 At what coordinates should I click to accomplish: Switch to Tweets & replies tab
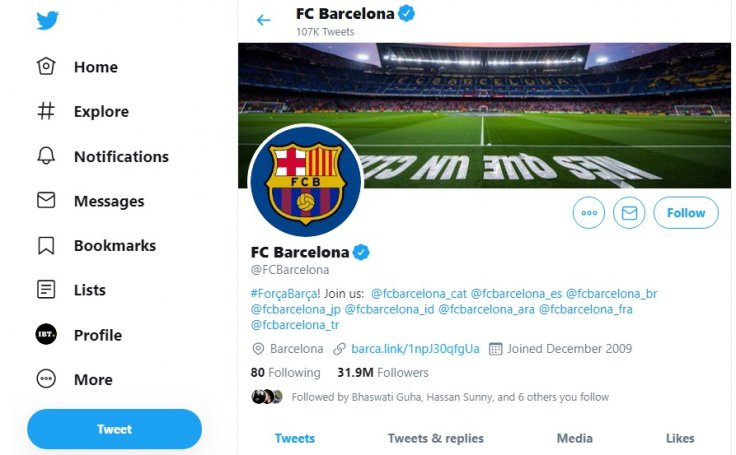(435, 438)
